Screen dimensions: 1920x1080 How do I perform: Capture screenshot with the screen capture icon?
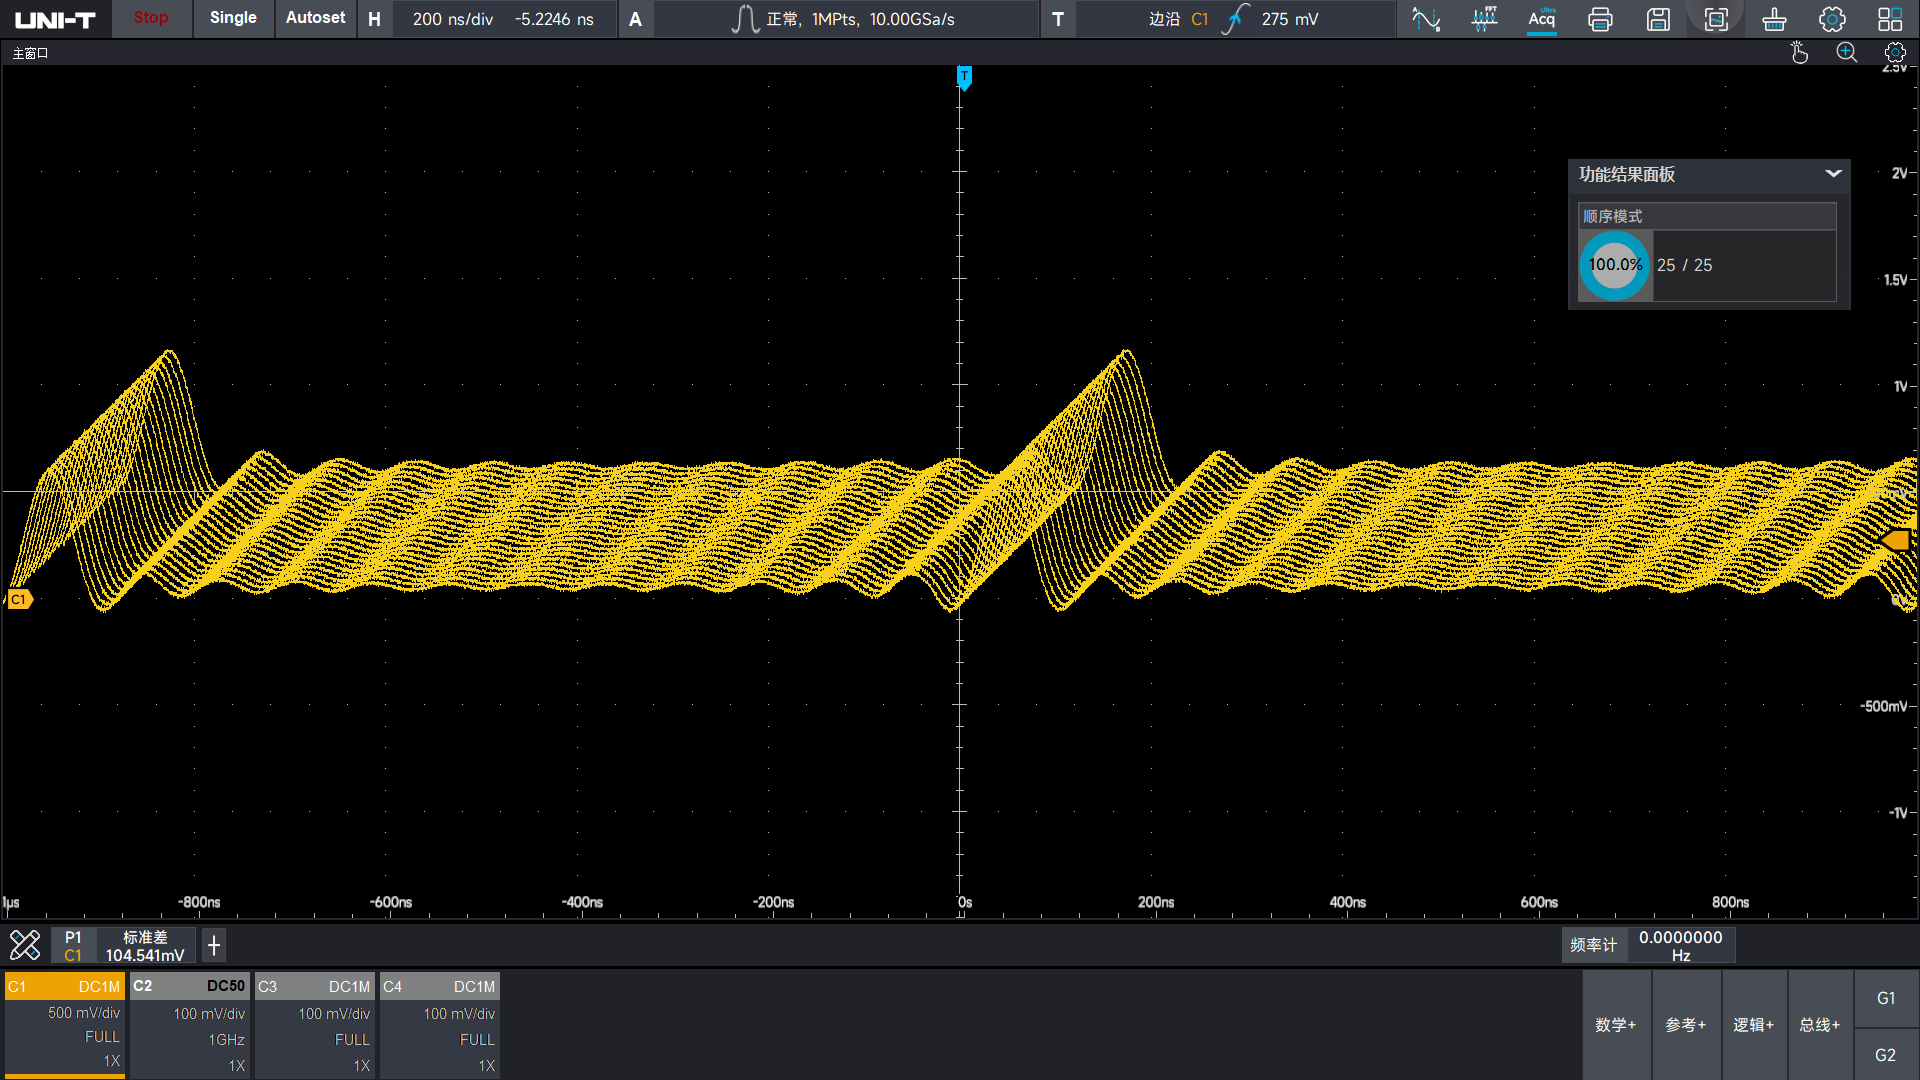1716,19
